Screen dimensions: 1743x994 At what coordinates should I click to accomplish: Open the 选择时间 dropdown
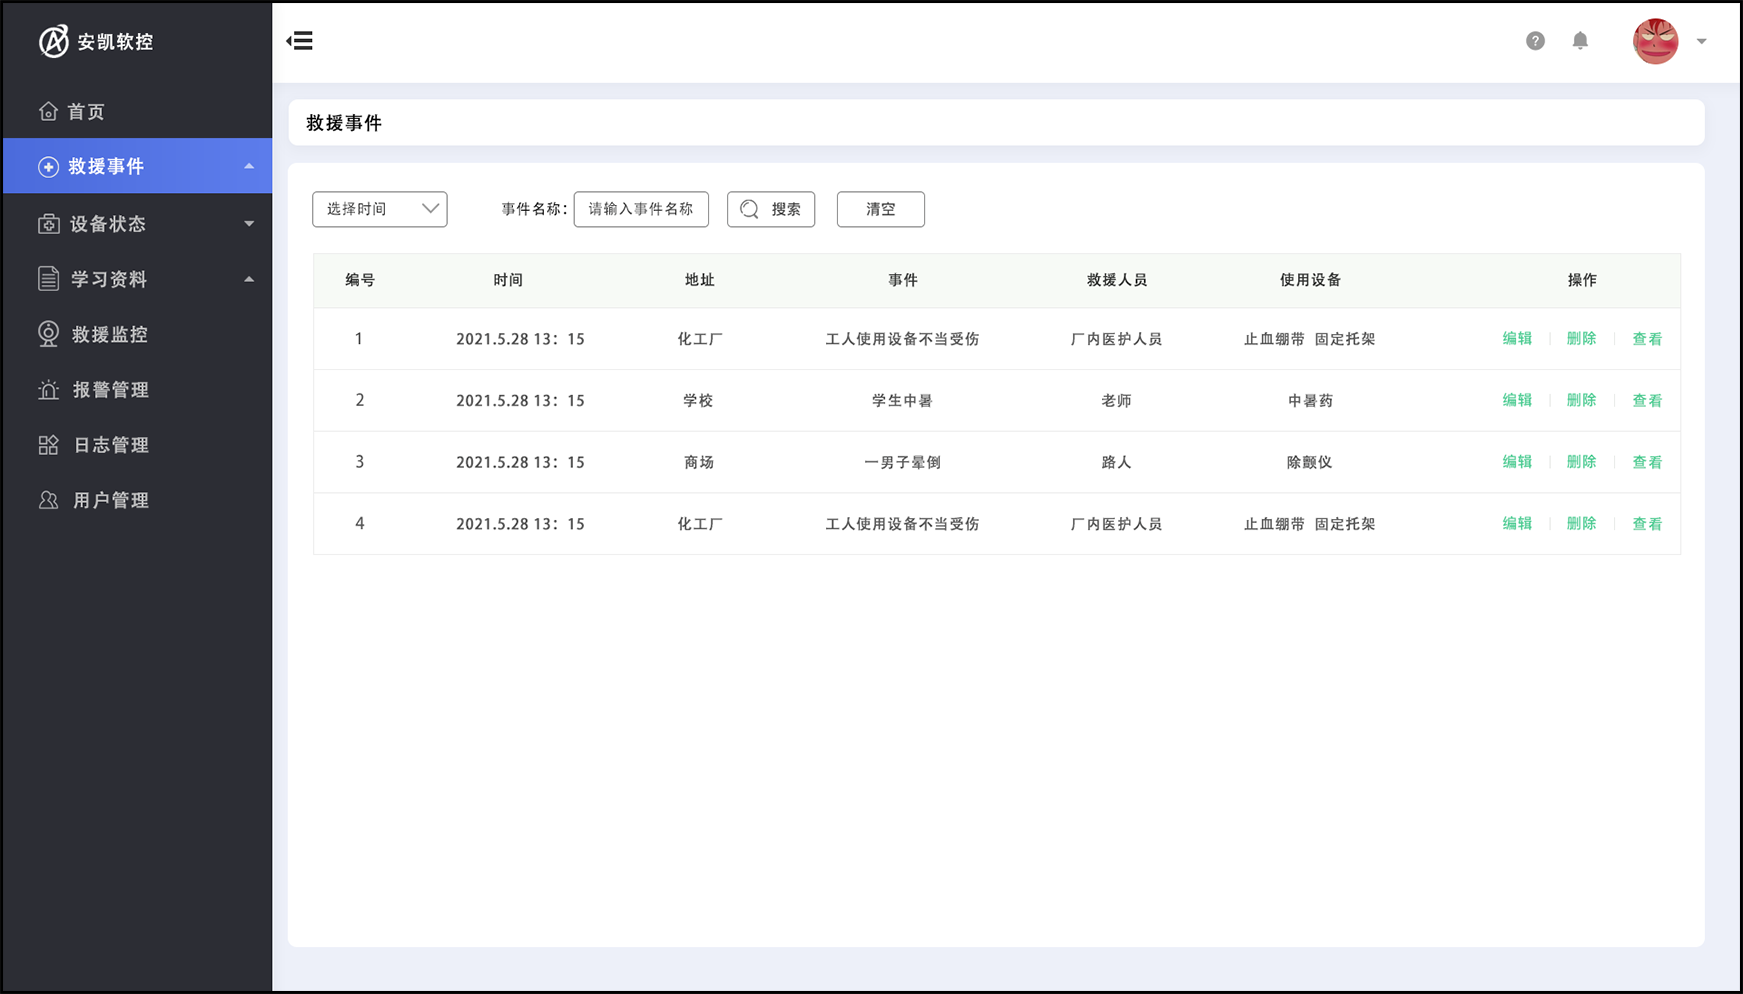point(380,209)
